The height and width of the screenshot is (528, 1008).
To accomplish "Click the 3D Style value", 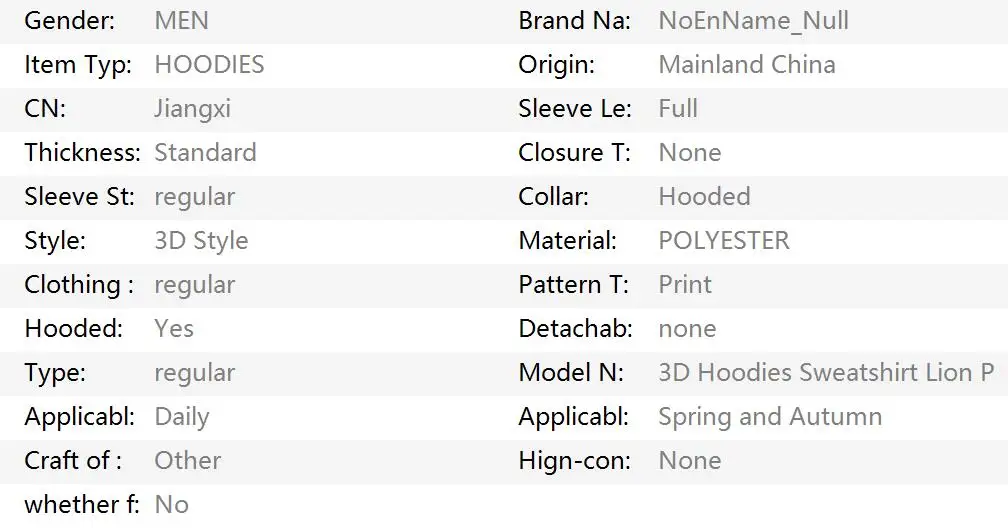I will (201, 241).
